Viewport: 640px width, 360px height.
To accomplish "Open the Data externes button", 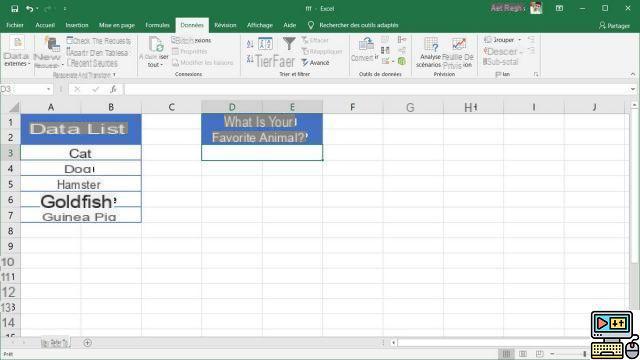I will (16, 52).
